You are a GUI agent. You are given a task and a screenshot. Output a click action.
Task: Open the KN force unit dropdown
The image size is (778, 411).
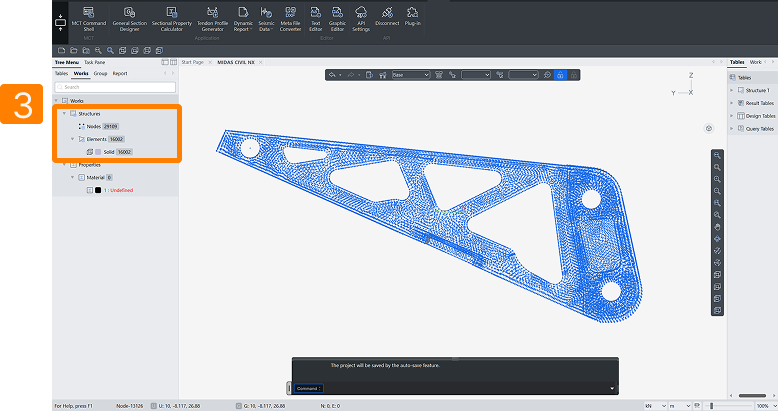click(x=655, y=406)
